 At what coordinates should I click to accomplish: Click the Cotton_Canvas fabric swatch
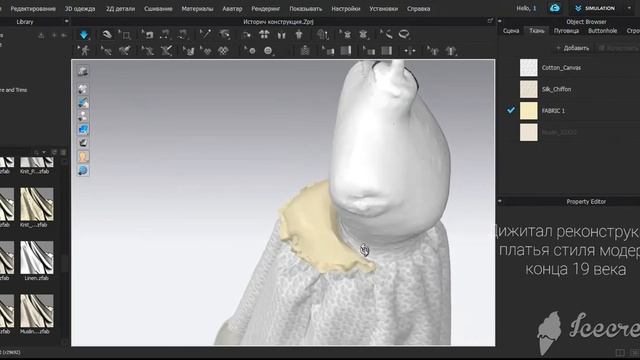[529, 68]
